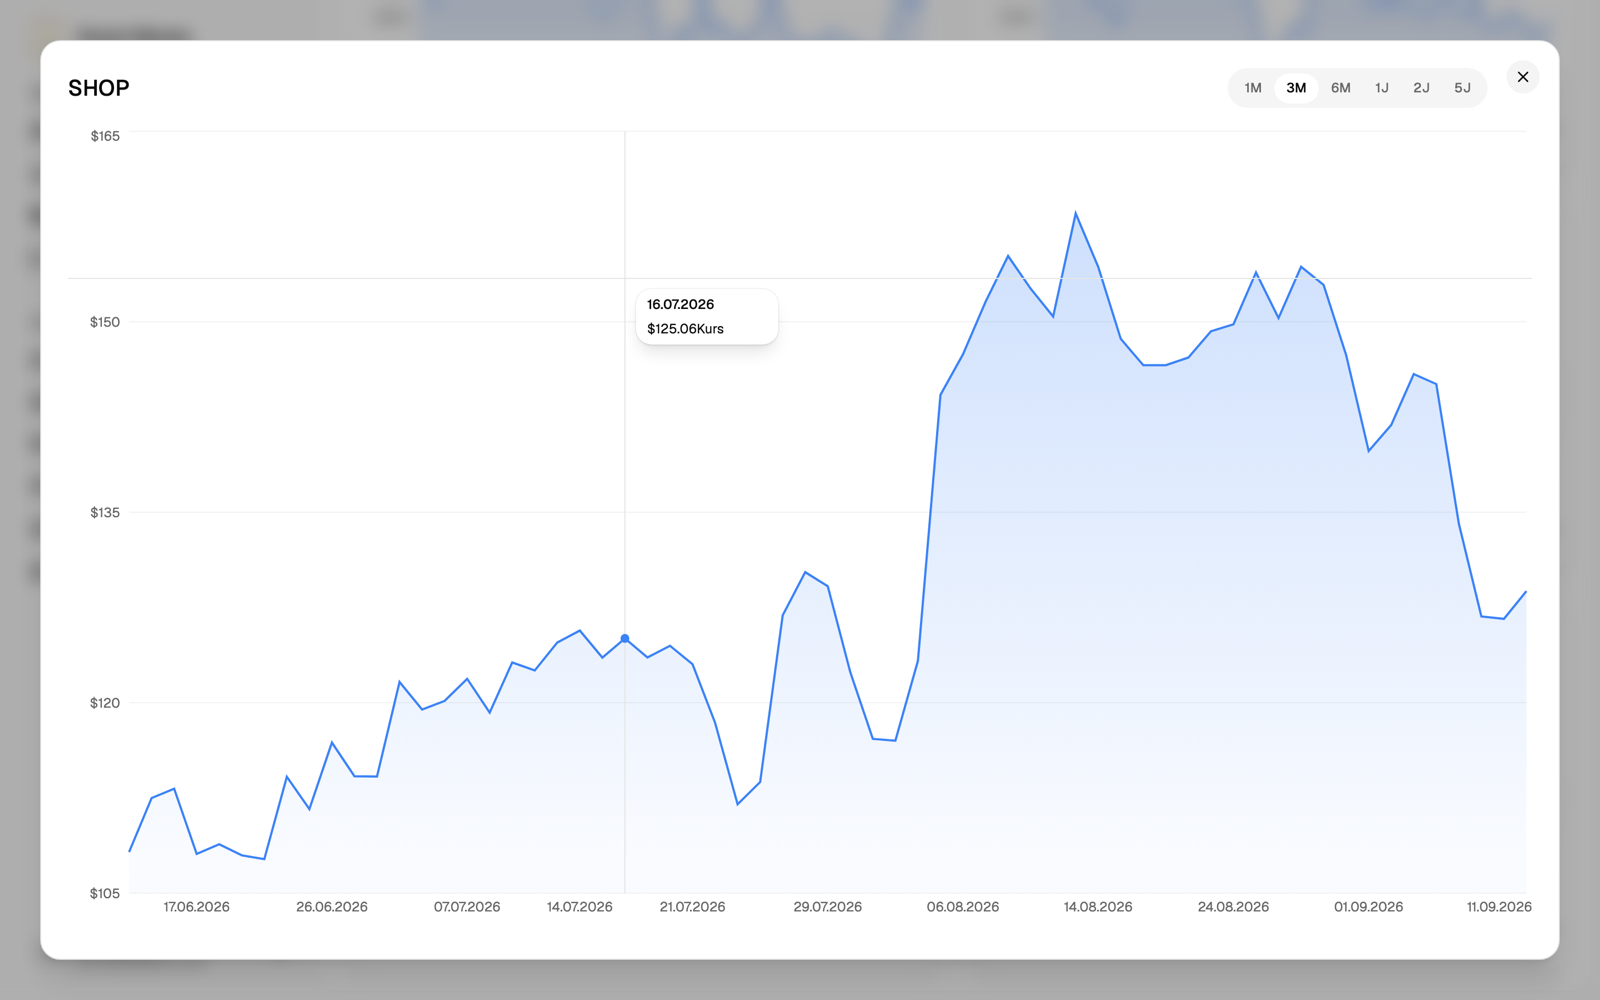The image size is (1600, 1000).
Task: Click the 01.09.2026 date label
Action: pyautogui.click(x=1369, y=907)
